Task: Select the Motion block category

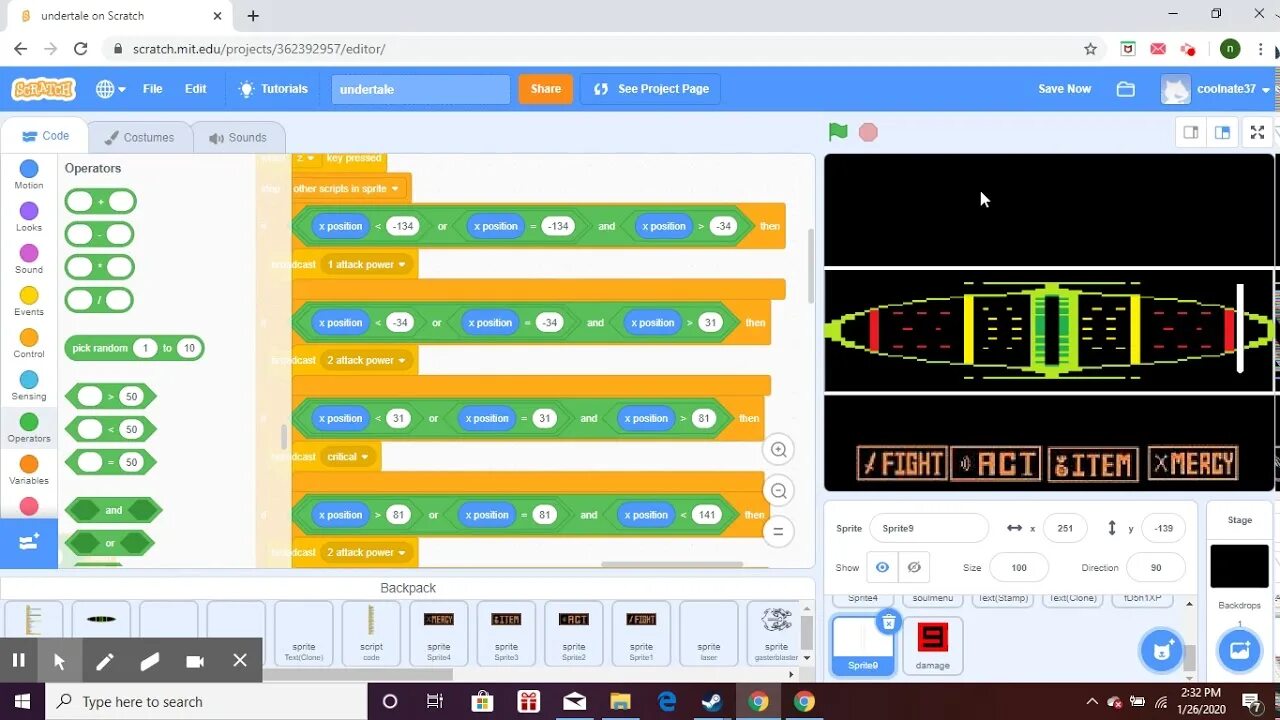Action: click(x=29, y=174)
